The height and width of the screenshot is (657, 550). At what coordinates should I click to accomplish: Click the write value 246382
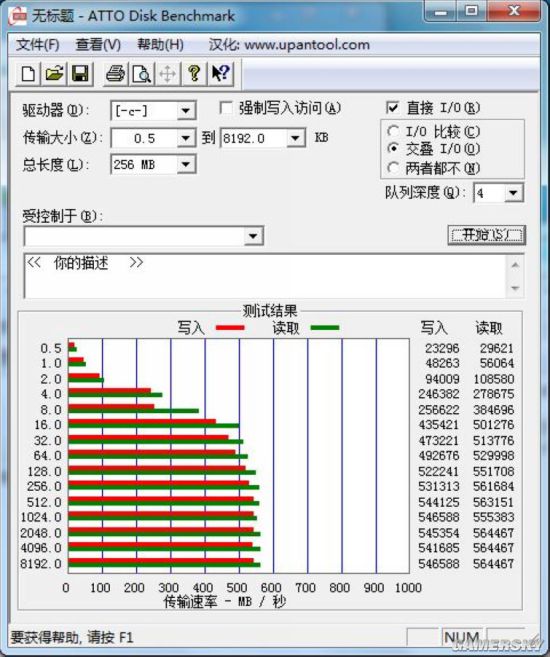439,394
